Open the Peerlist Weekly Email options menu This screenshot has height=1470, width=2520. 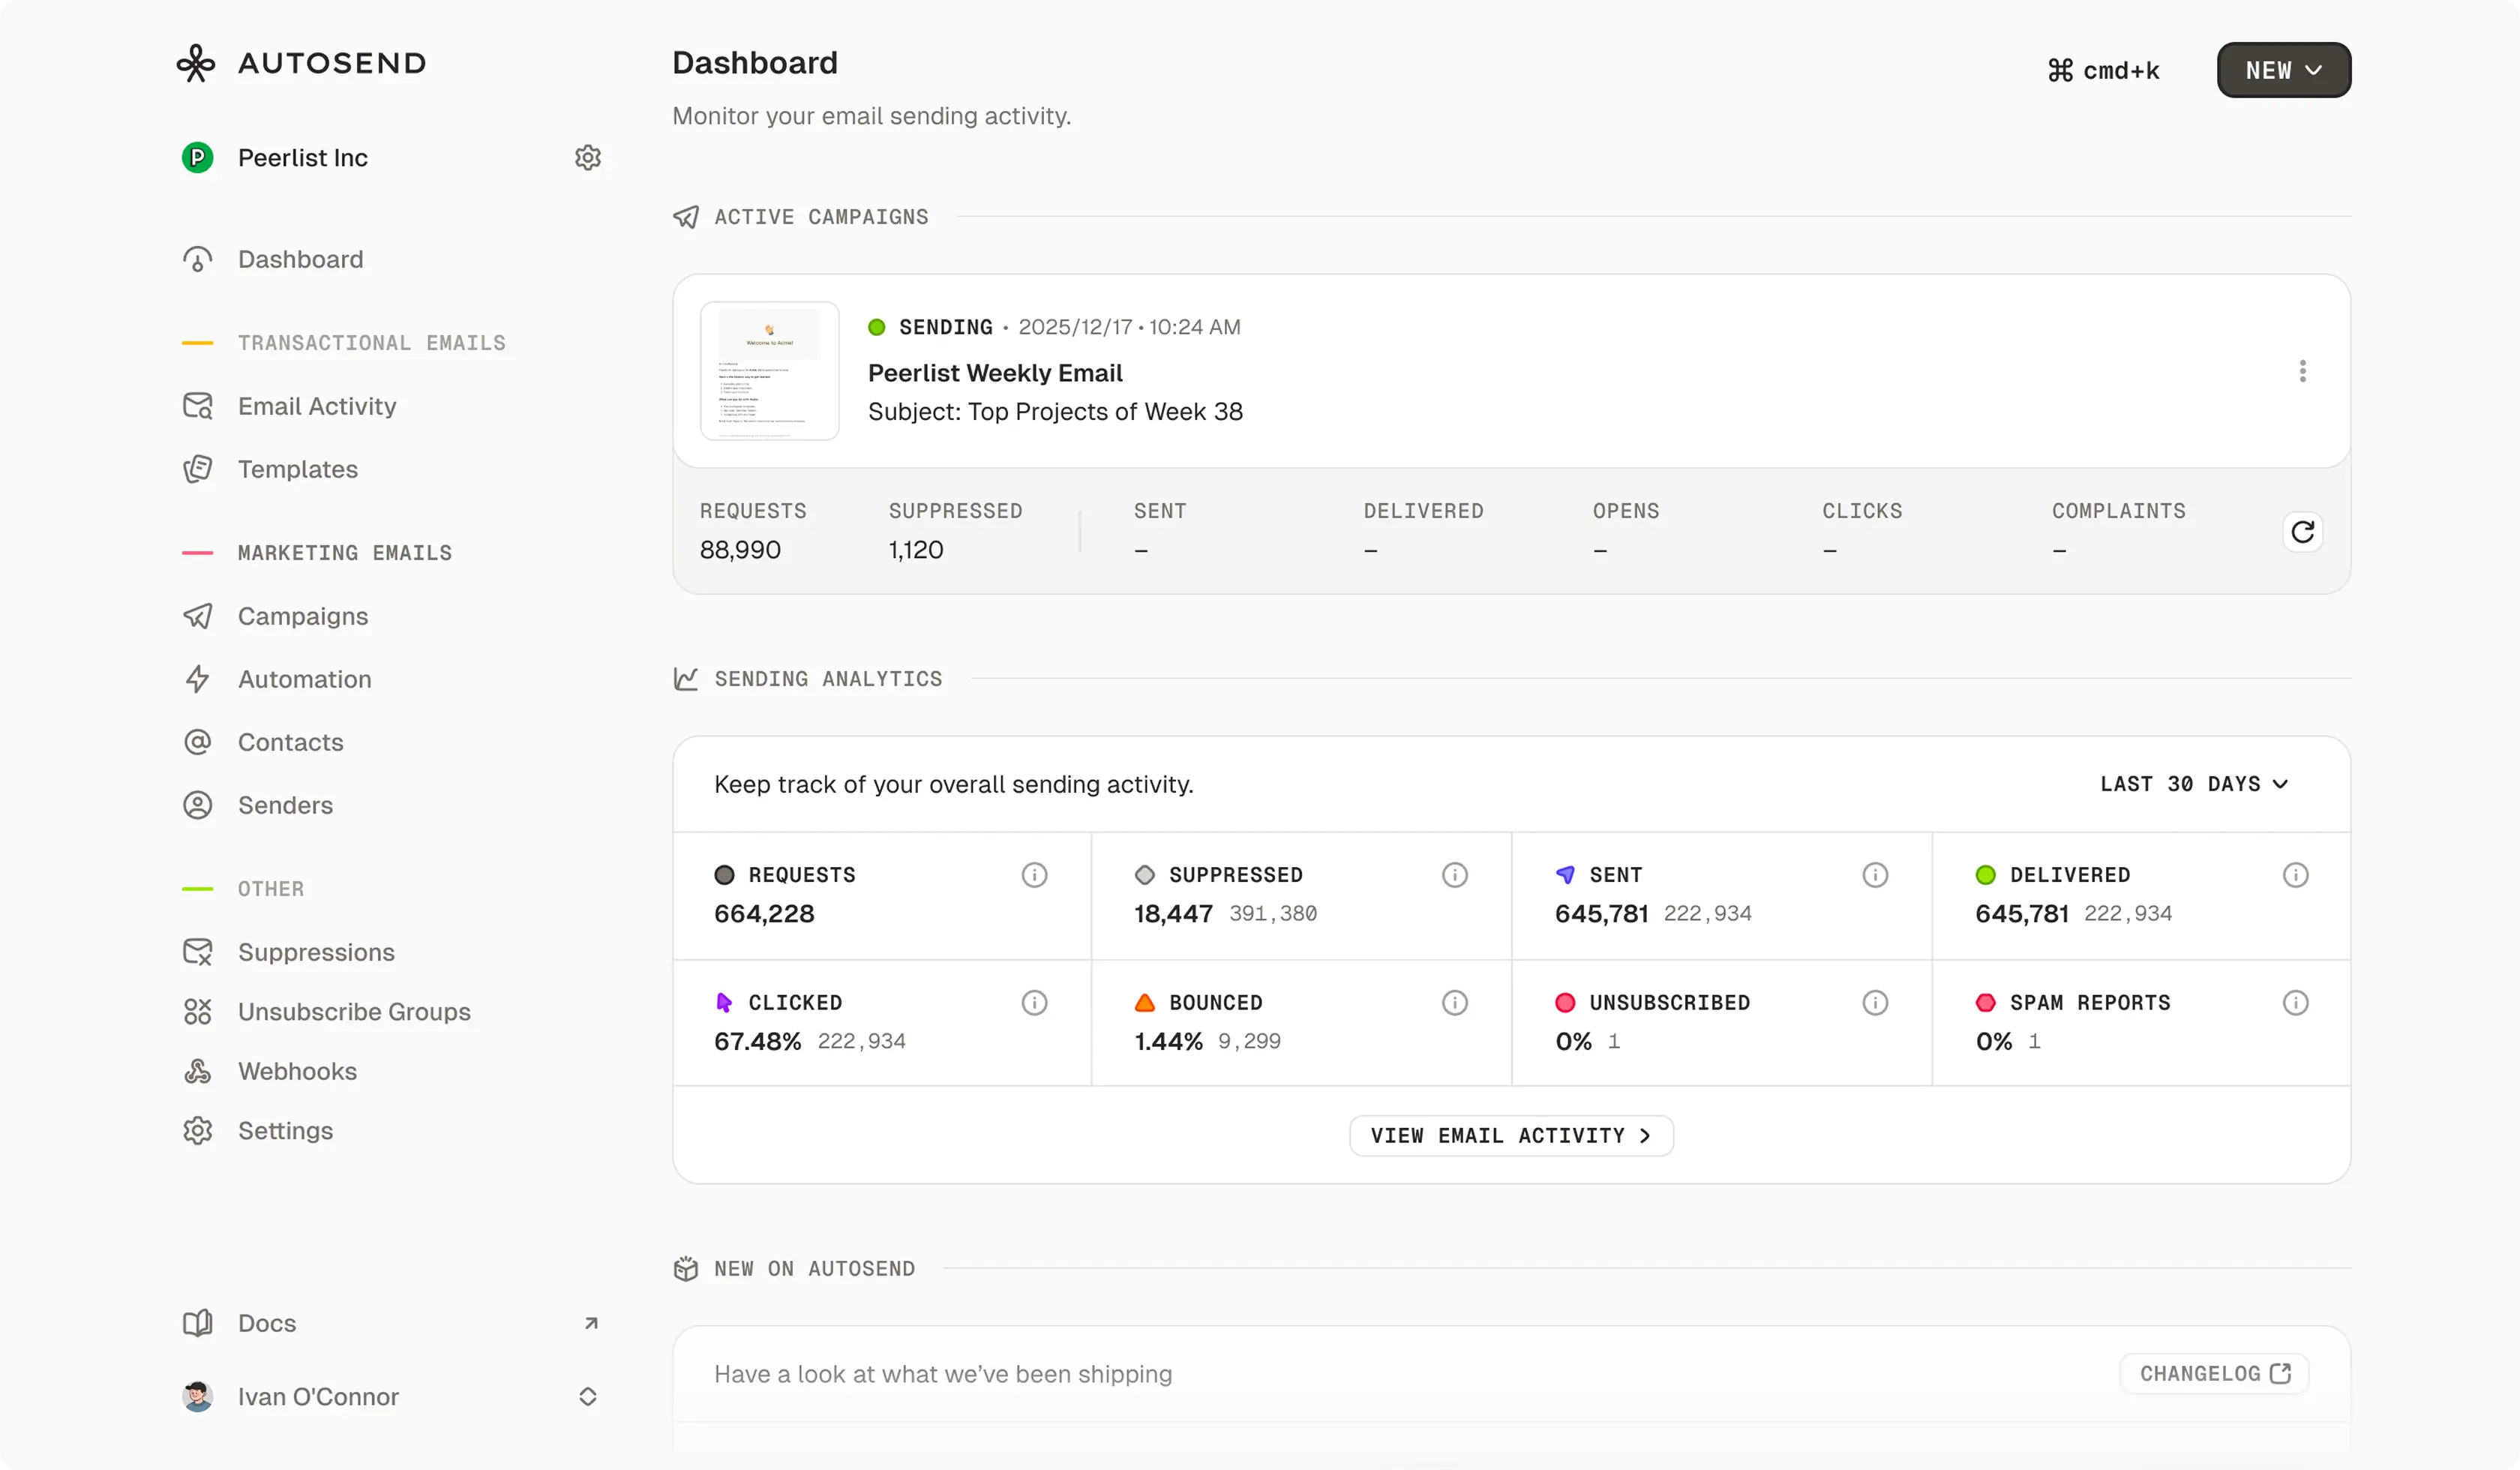2303,371
